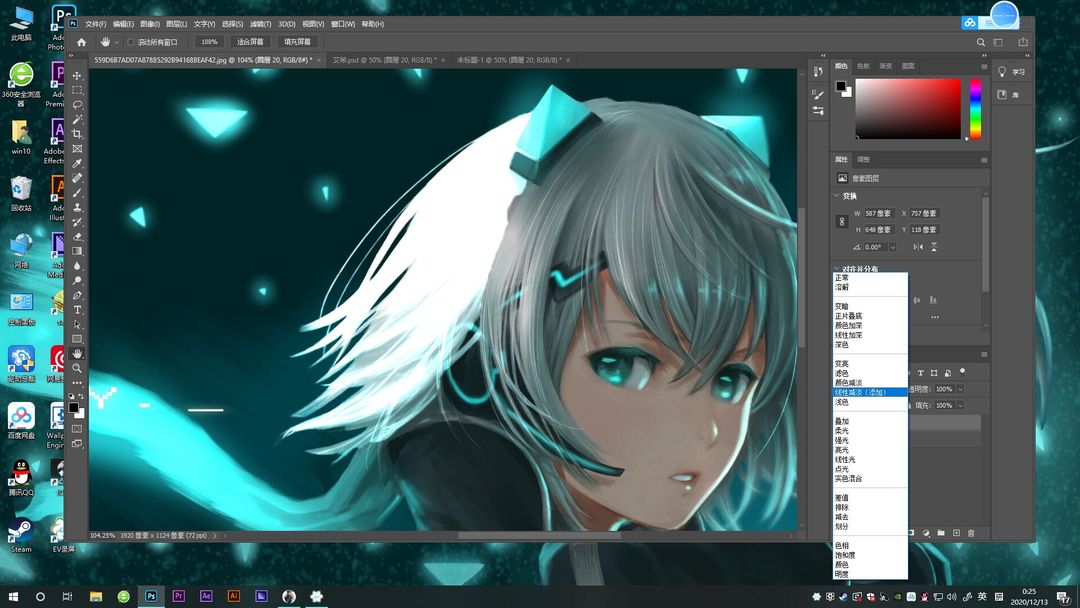
Task: Click the share icon at top right
Action: point(1023,42)
